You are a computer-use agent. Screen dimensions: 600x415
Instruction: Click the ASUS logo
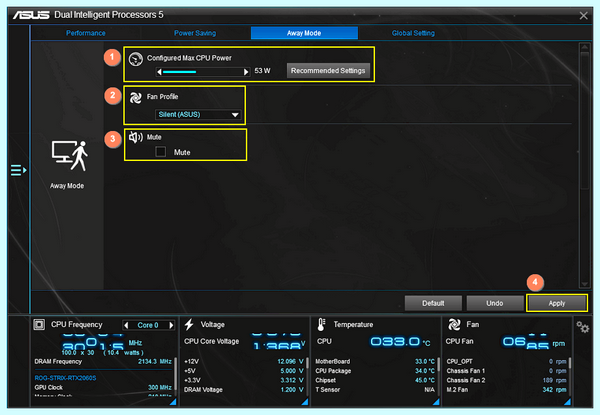31,15
